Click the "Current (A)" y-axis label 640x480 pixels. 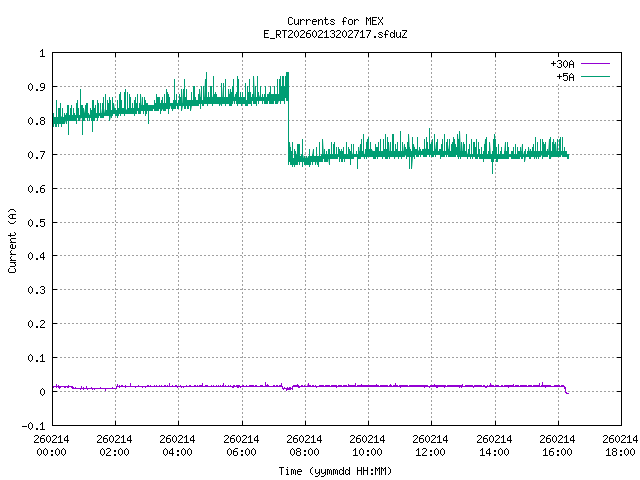[12, 239]
